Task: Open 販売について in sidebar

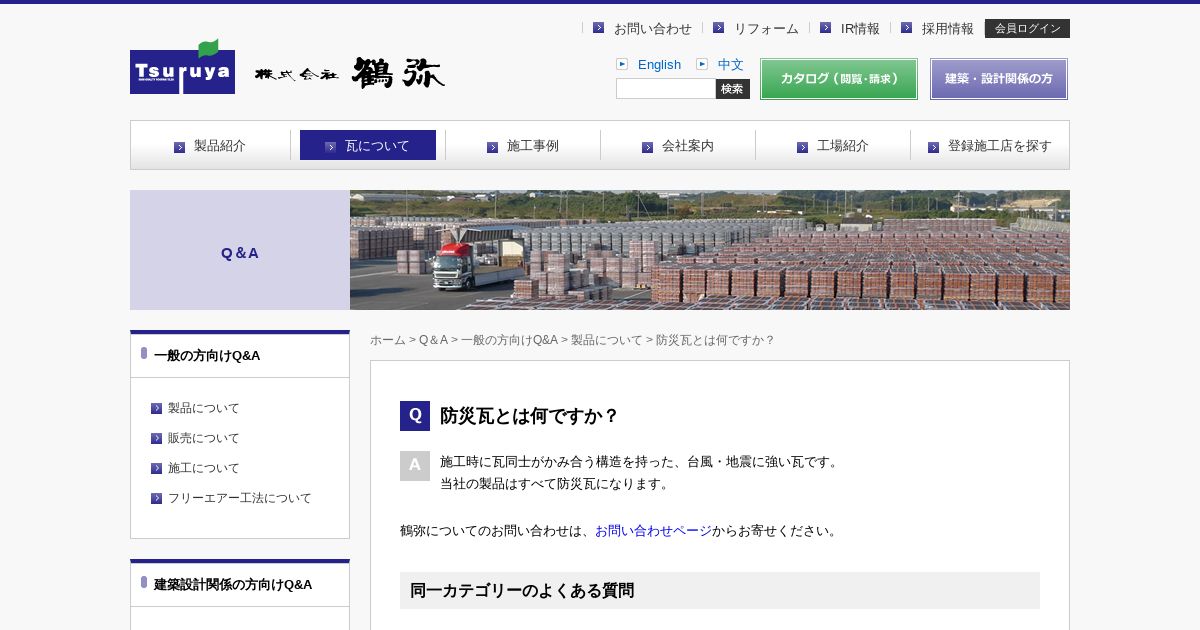Action: pyautogui.click(x=204, y=438)
